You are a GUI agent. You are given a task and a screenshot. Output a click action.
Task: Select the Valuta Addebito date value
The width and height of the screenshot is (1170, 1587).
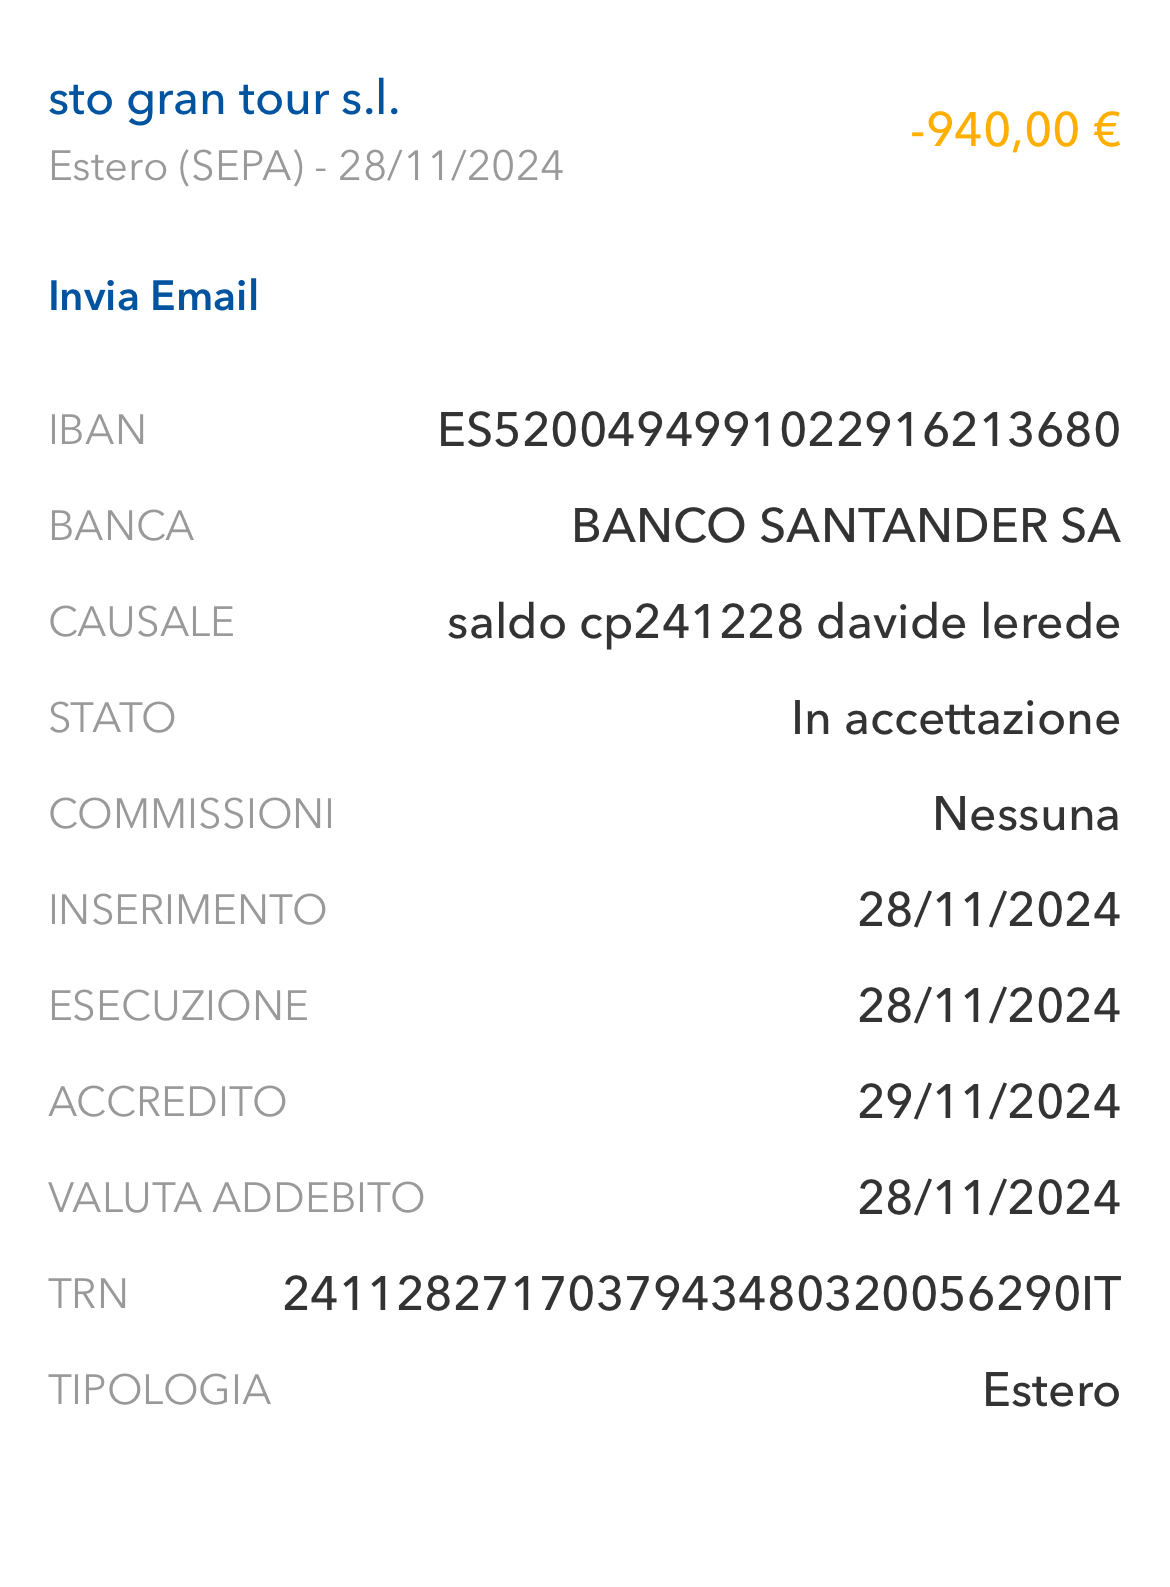point(989,1198)
